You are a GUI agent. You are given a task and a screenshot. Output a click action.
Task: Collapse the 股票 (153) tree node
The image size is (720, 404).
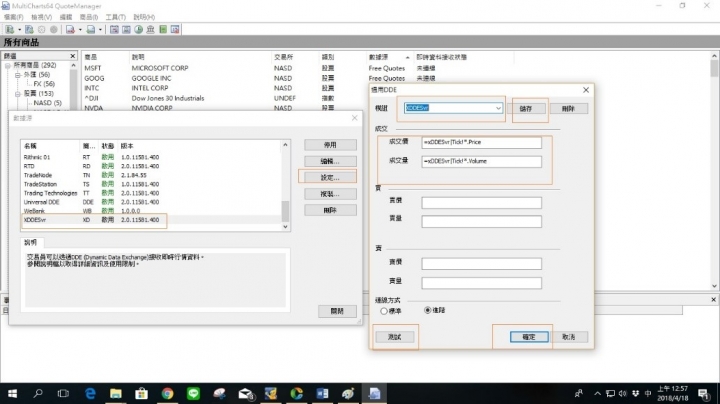[x=17, y=94]
